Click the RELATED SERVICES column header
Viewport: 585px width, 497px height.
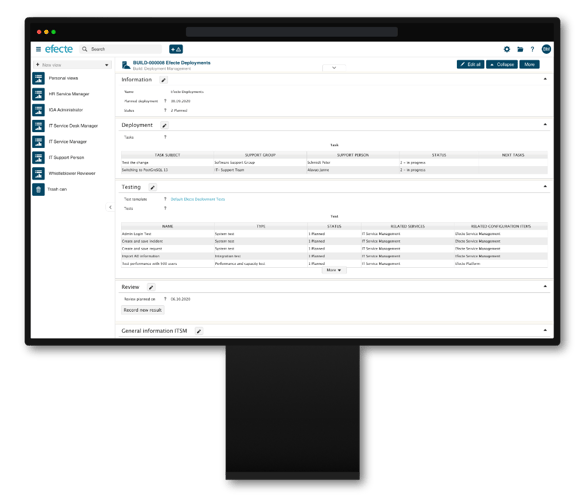pyautogui.click(x=407, y=226)
